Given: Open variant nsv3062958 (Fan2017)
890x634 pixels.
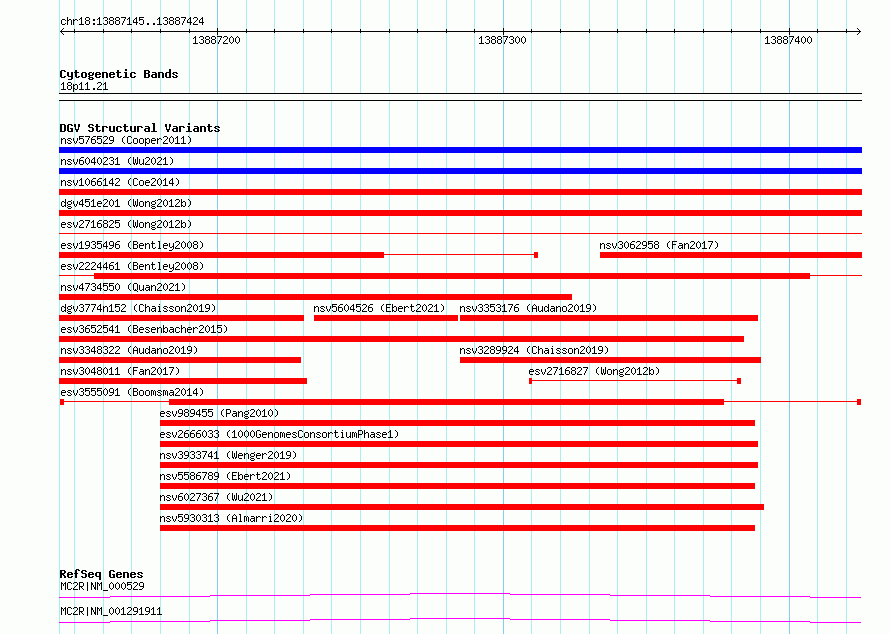Looking at the screenshot, I should tap(659, 245).
